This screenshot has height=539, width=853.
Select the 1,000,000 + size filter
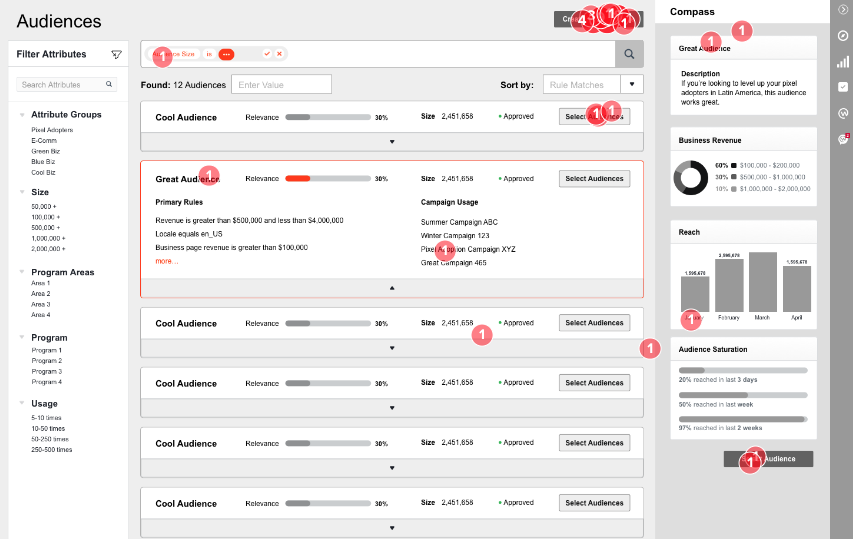(x=48, y=238)
